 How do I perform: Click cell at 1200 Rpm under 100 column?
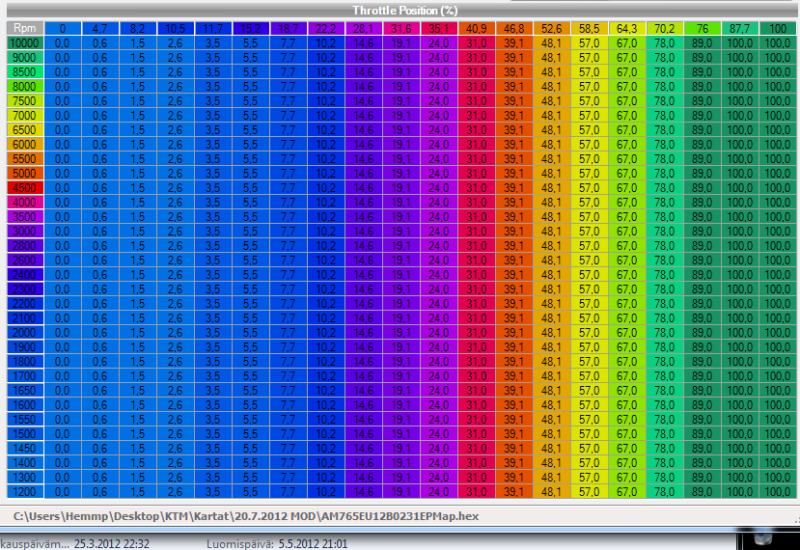(776, 492)
